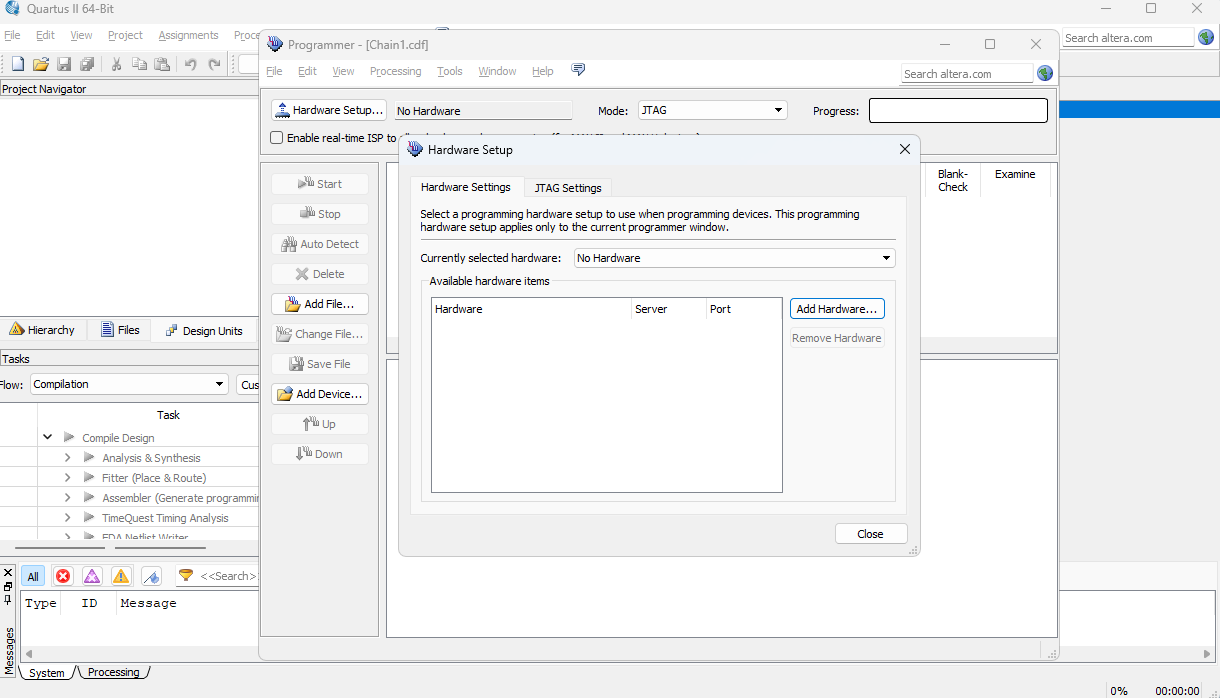The image size is (1220, 698).
Task: Expand TimeQuest Timing Analysis task
Action: [x=67, y=518]
